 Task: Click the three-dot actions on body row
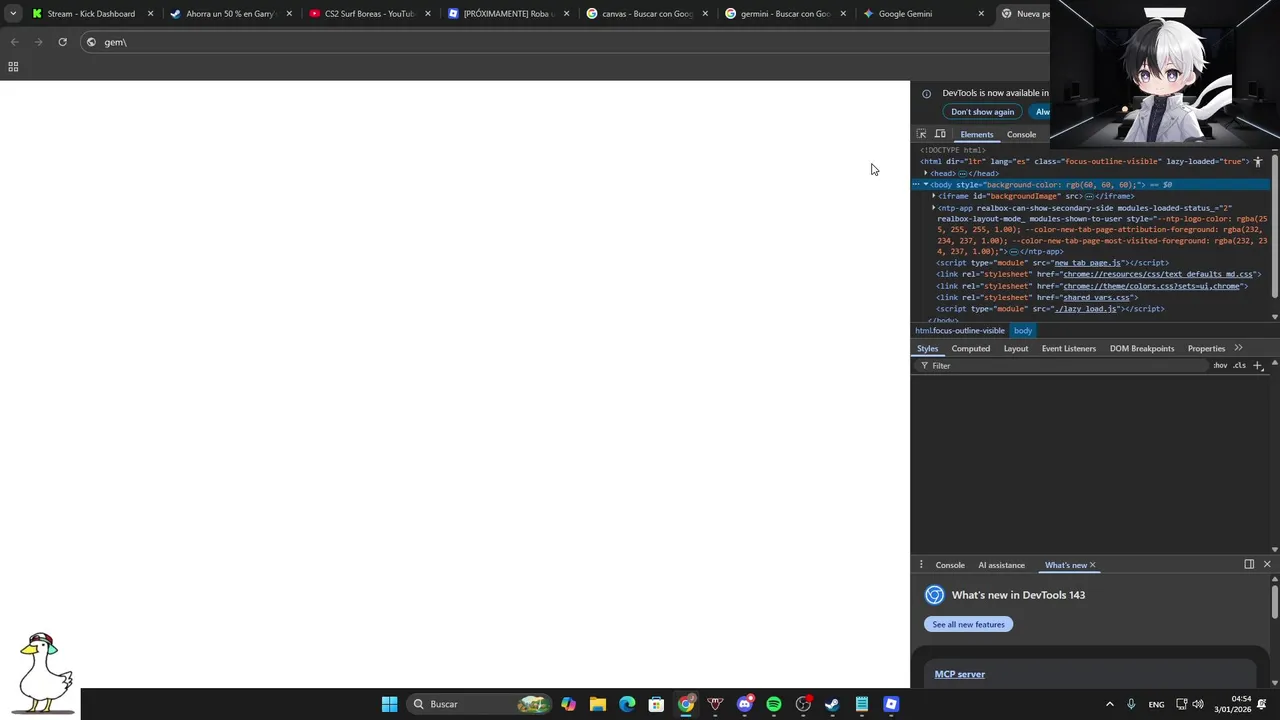coord(916,185)
